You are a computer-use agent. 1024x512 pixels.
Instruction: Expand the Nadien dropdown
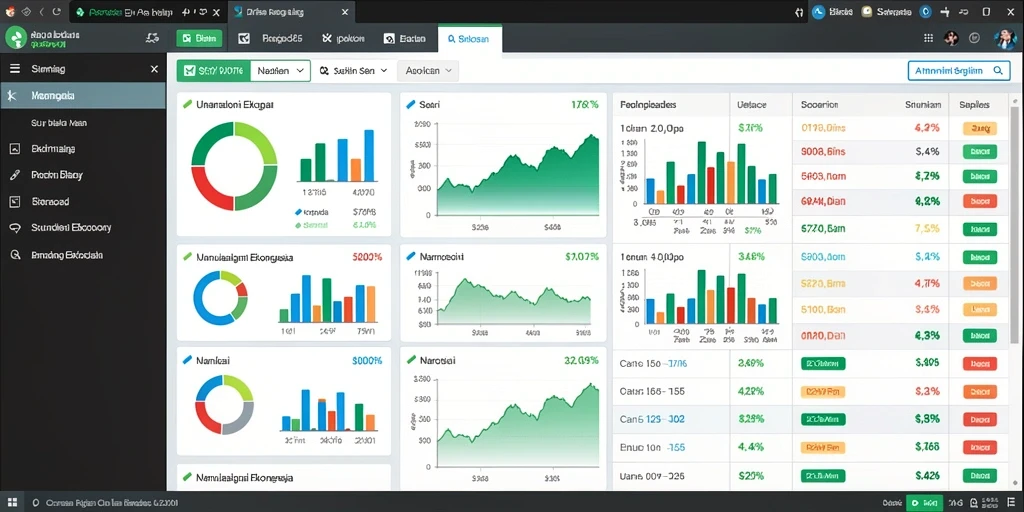pyautogui.click(x=280, y=71)
